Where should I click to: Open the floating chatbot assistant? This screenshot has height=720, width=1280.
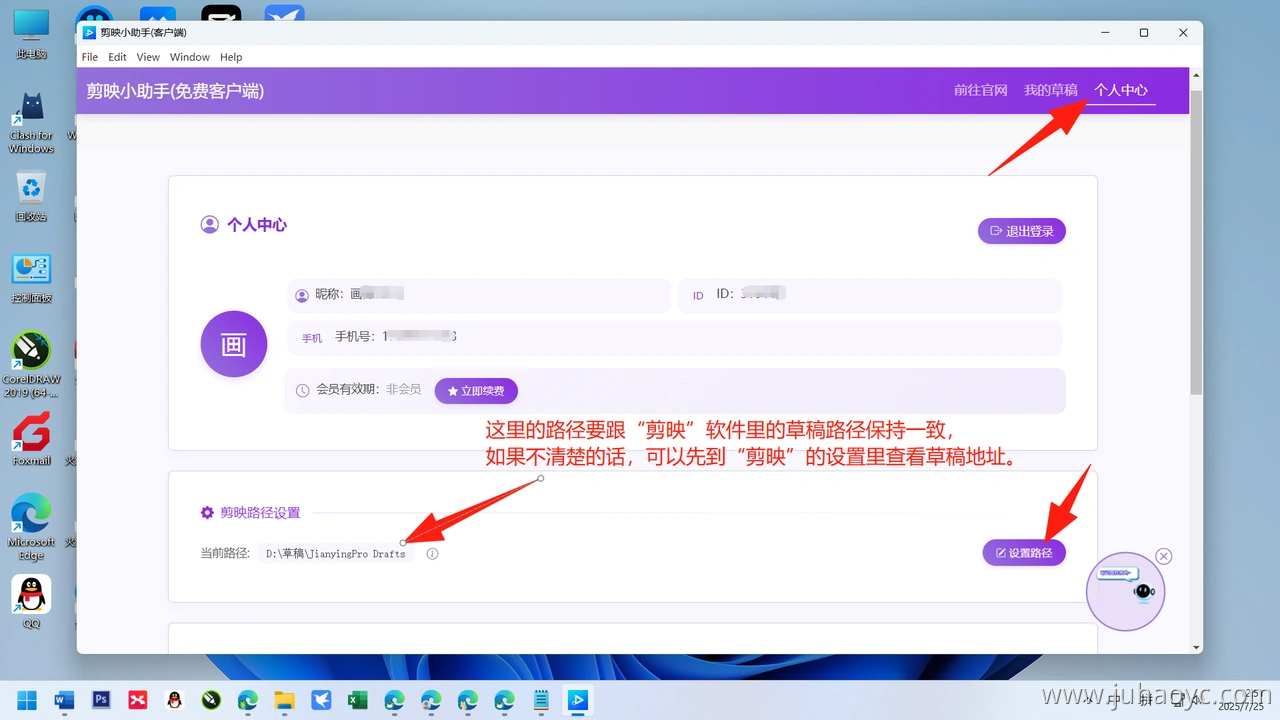point(1126,591)
